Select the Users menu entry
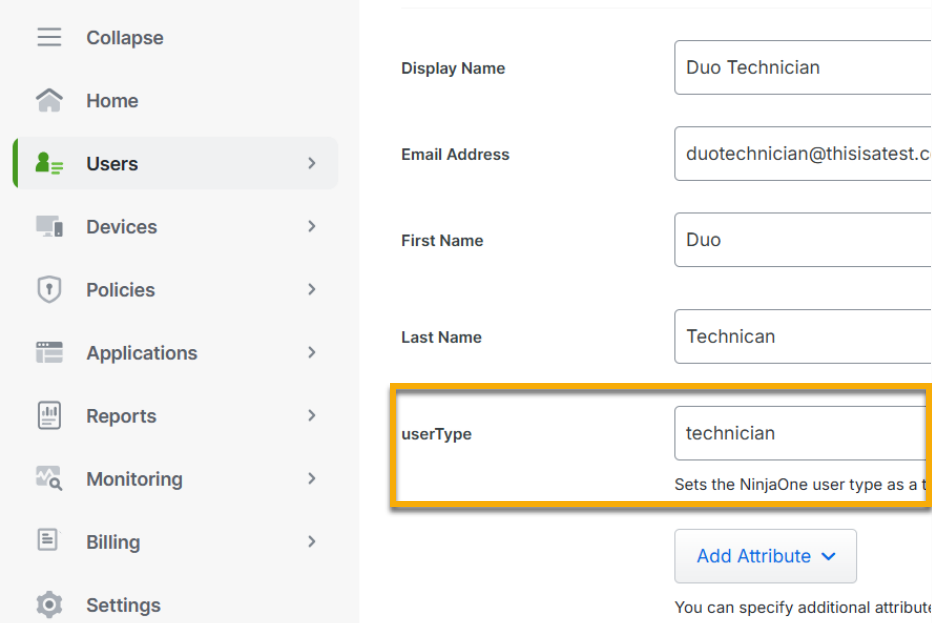The image size is (932, 623). [x=111, y=163]
